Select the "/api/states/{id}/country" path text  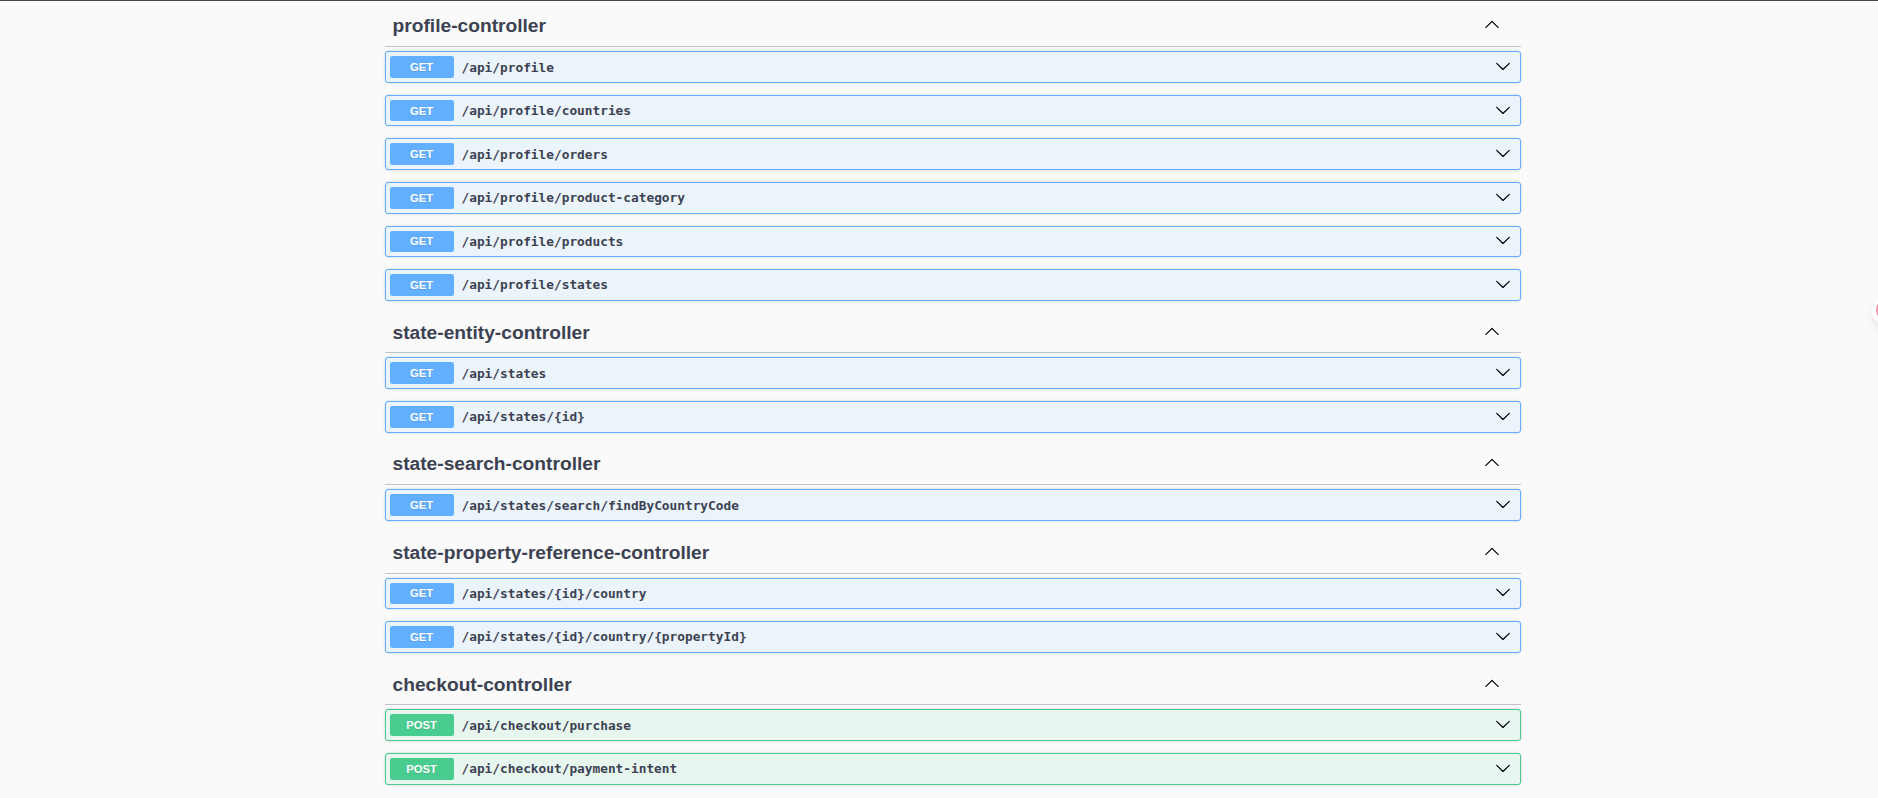(554, 594)
